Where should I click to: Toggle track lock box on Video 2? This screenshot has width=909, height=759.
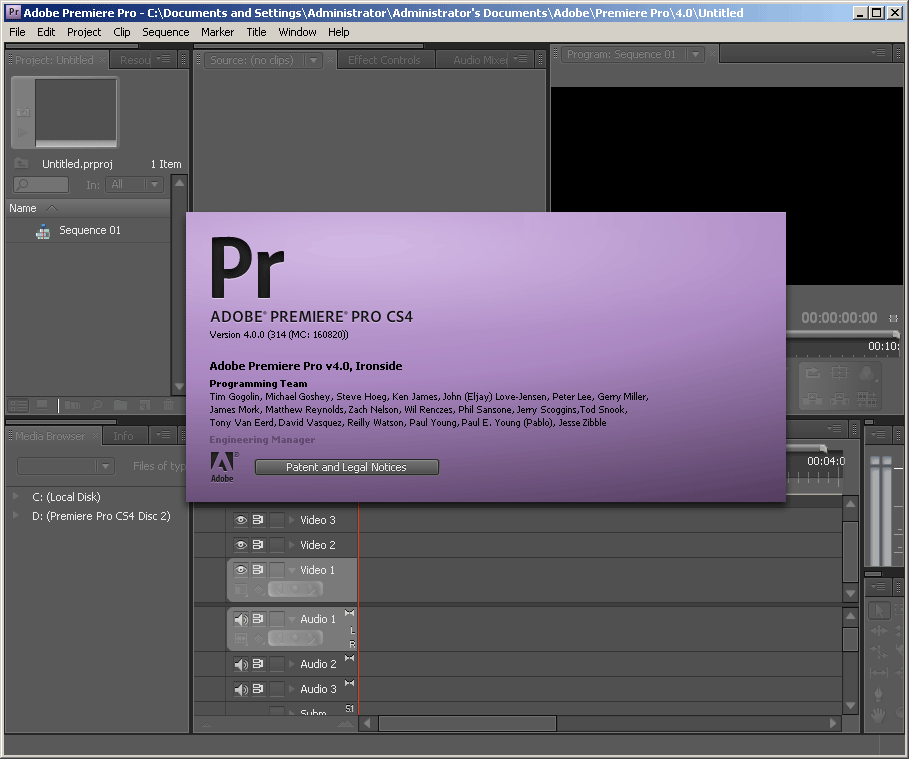(277, 545)
